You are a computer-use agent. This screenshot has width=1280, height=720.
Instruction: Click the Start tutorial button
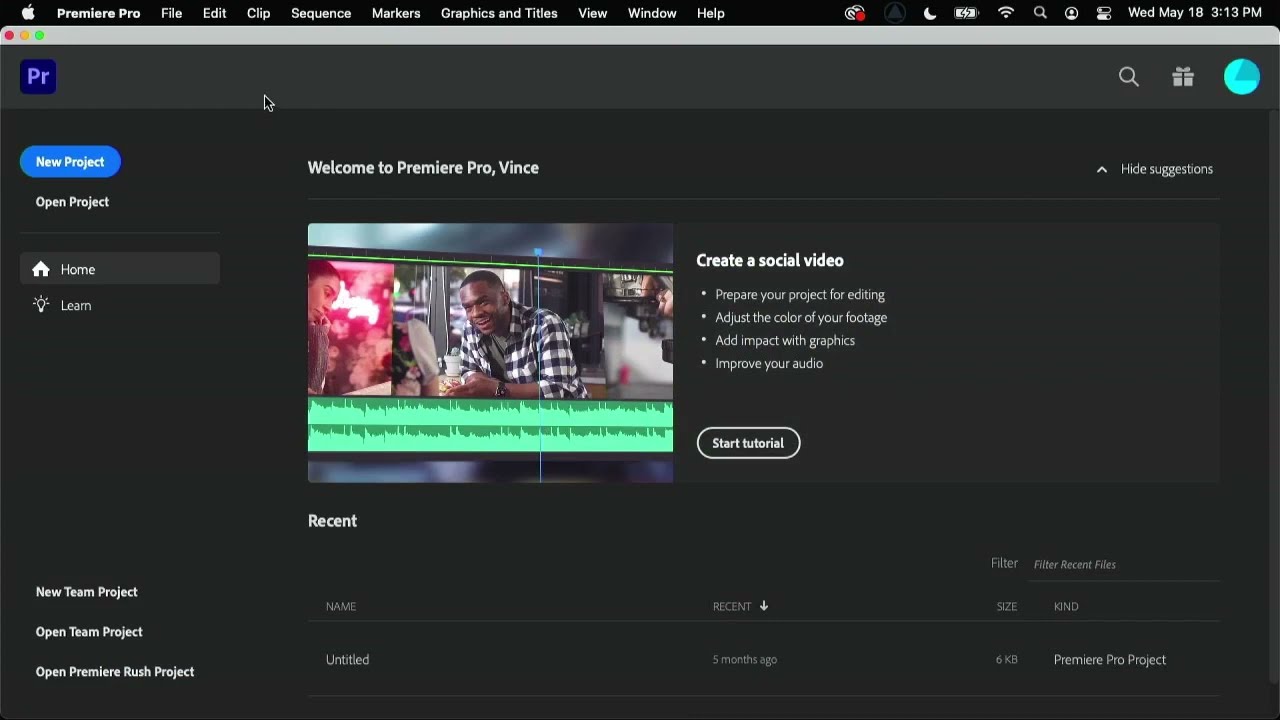pos(748,443)
